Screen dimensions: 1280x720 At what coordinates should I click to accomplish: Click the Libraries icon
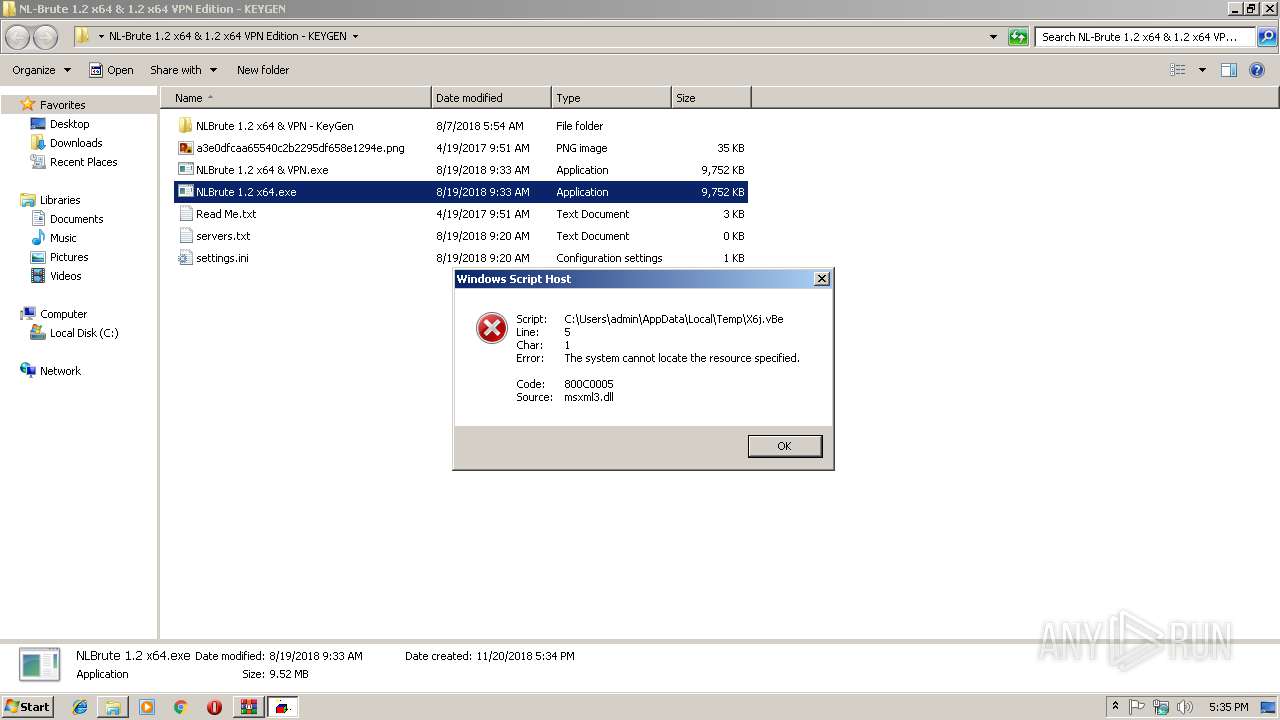tap(28, 200)
